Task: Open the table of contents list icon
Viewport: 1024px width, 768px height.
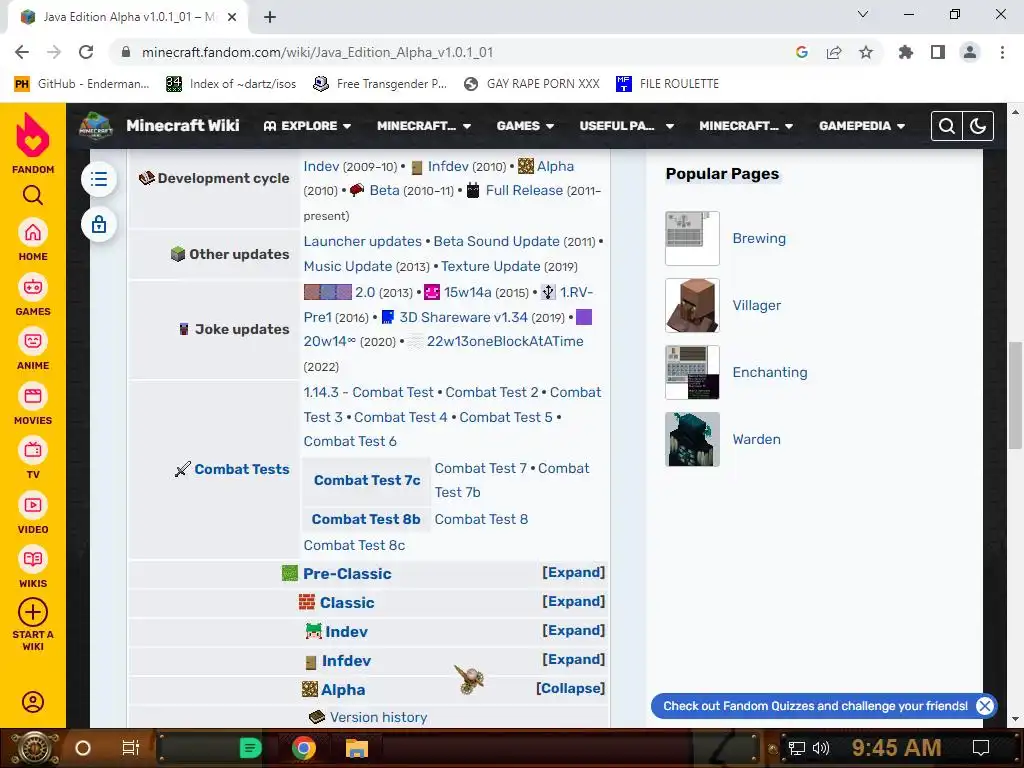Action: [x=99, y=179]
